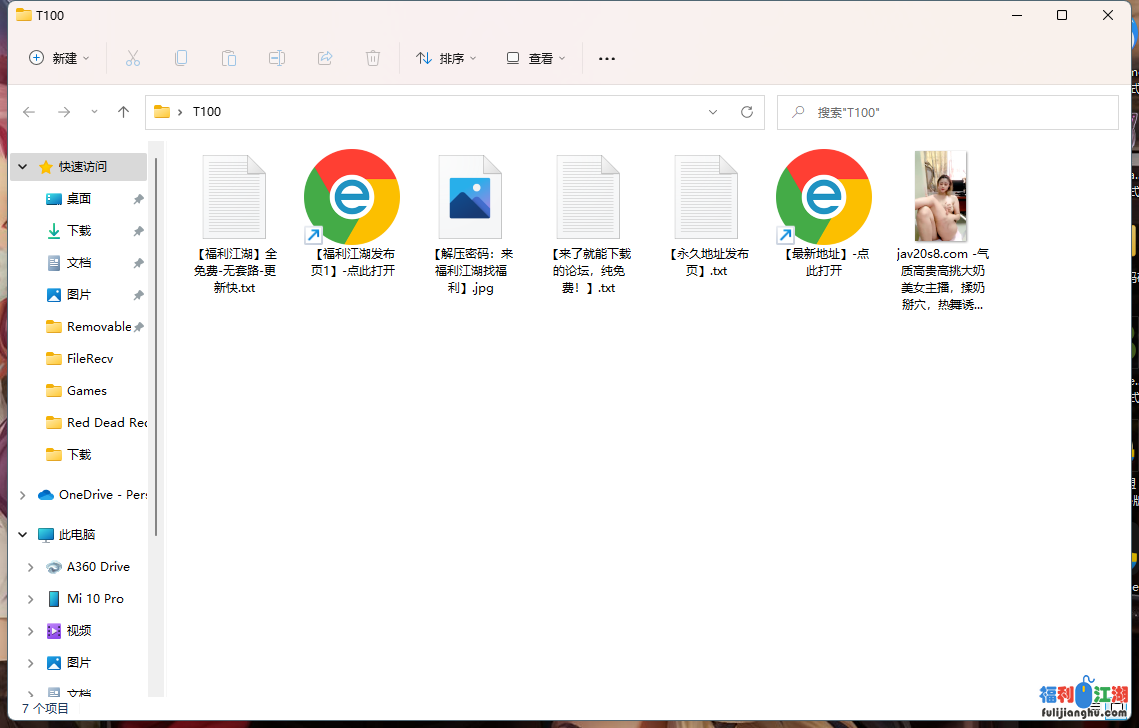The height and width of the screenshot is (728, 1139).
Task: Open the 新建 (New) dropdown menu
Action: tap(60, 59)
